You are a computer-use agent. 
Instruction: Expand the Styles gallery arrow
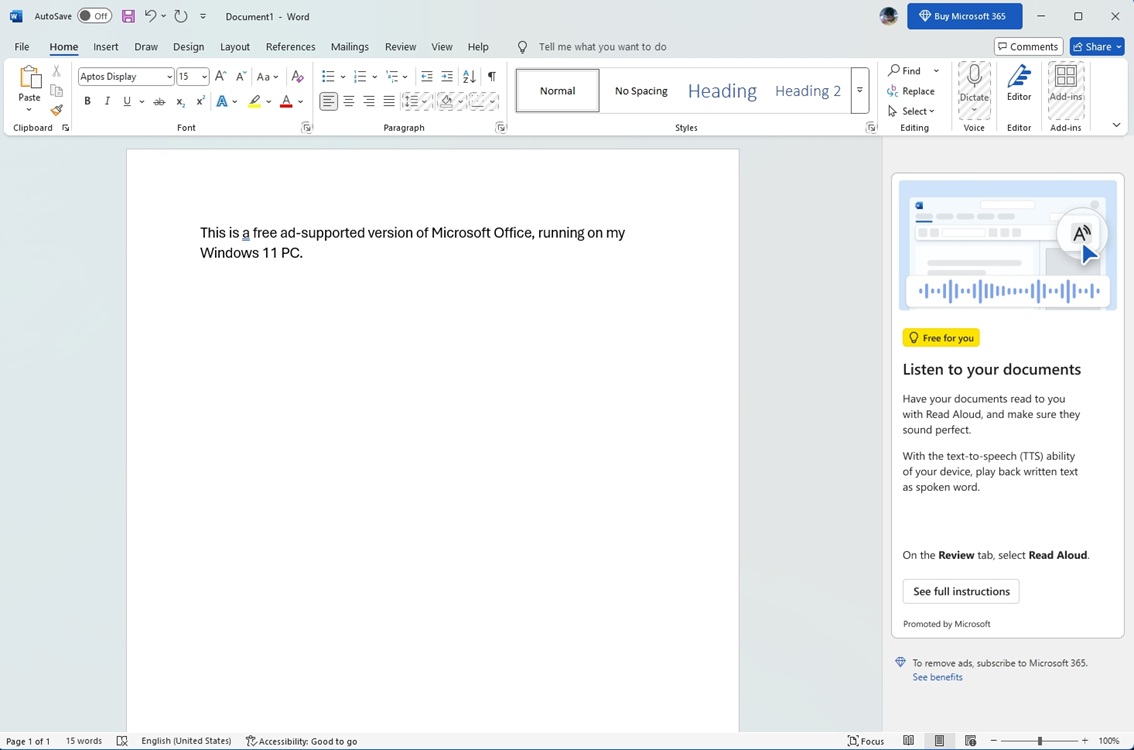(860, 90)
